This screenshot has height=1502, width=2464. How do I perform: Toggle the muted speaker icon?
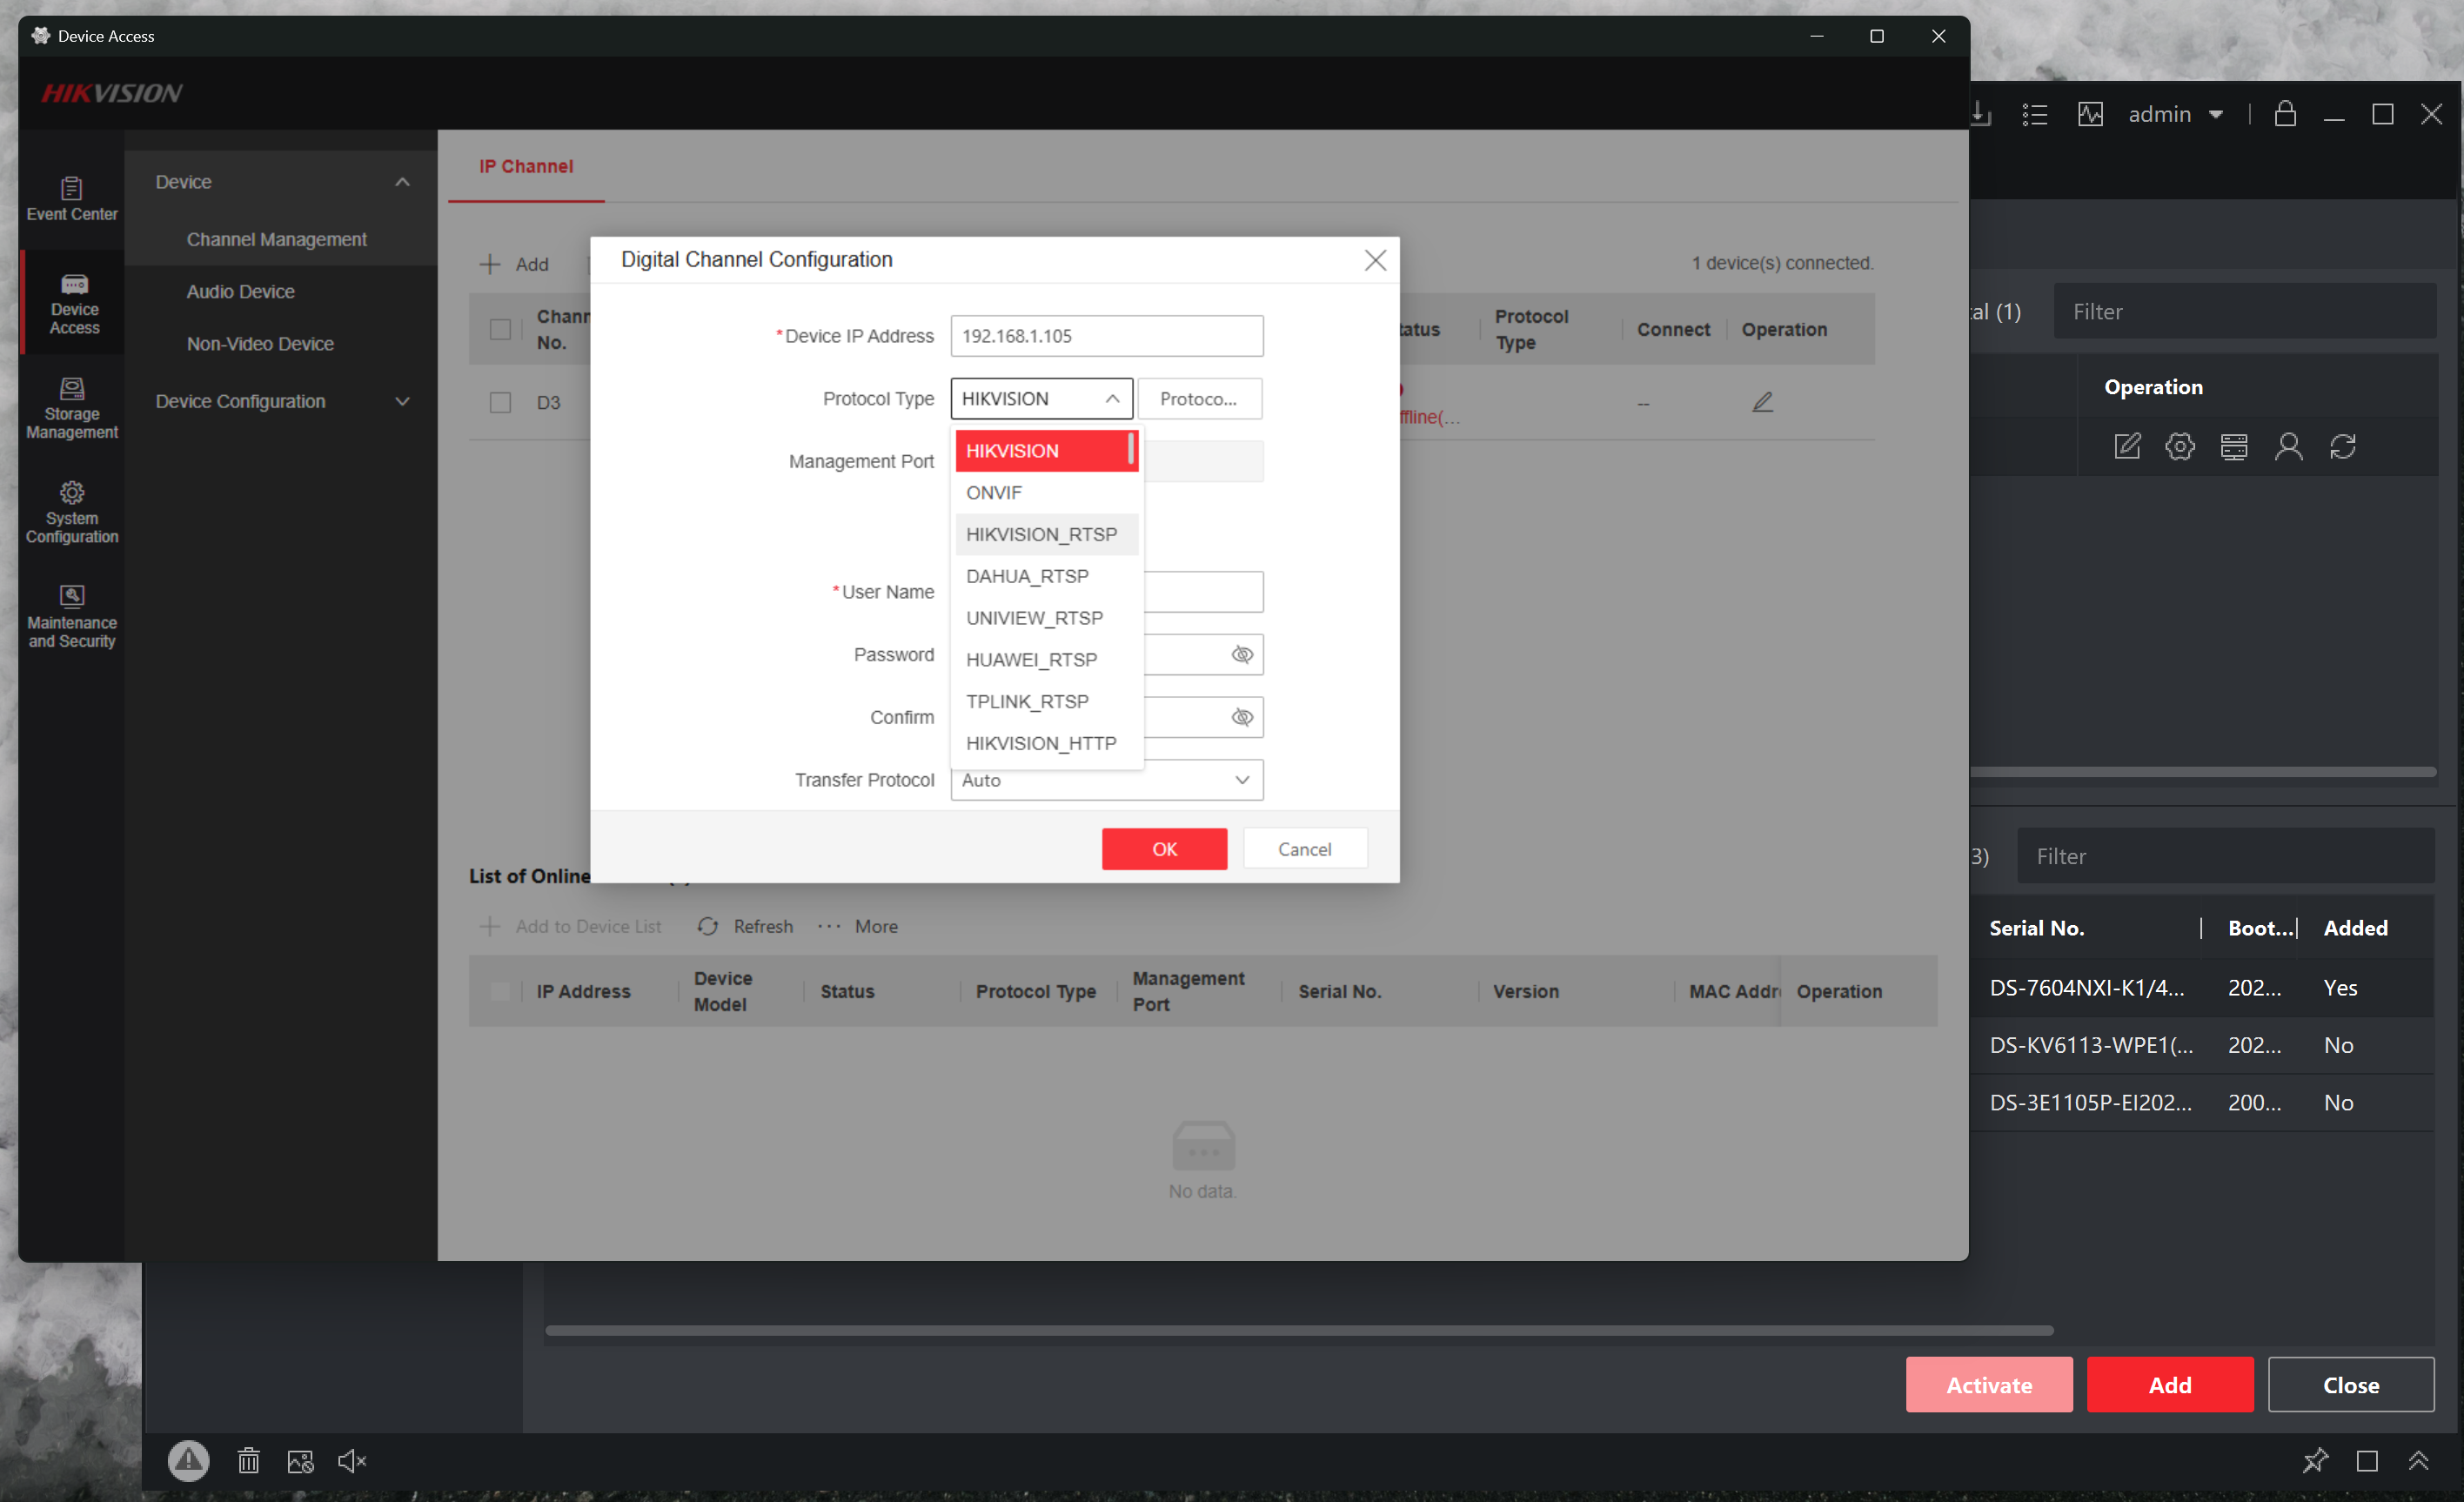click(352, 1461)
